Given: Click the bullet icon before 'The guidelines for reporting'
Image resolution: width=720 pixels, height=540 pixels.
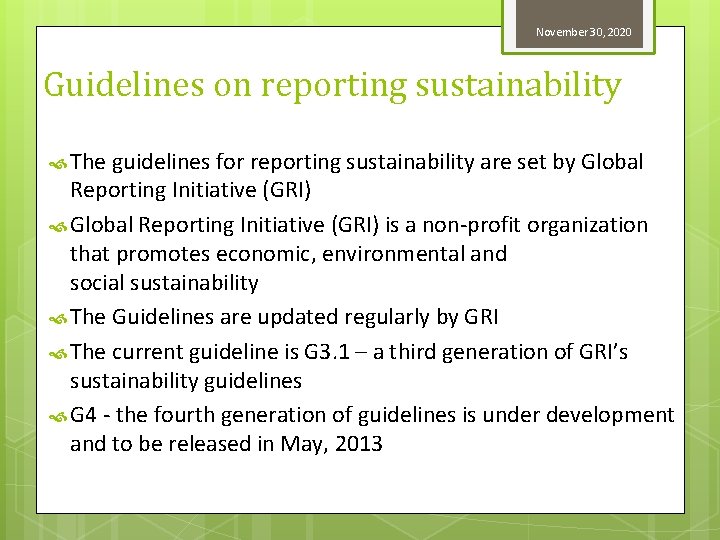Looking at the screenshot, I should [58, 164].
